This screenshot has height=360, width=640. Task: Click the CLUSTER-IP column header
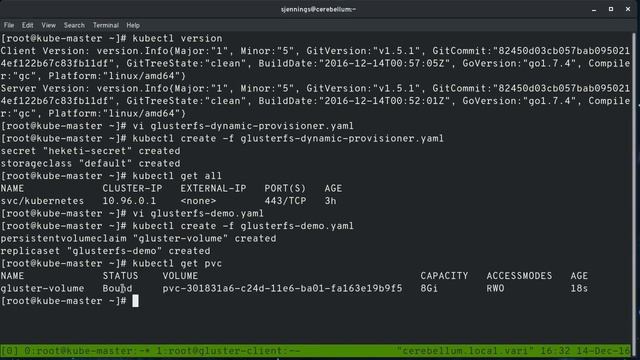pos(132,189)
